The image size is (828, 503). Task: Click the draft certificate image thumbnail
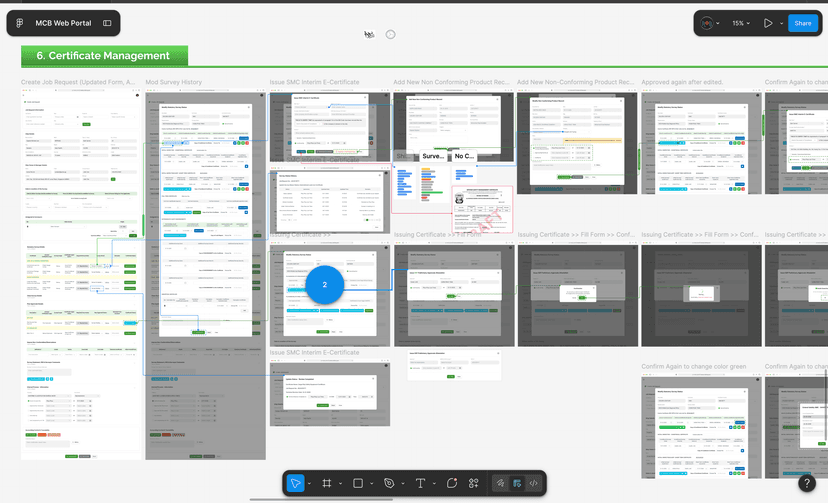[x=482, y=209]
